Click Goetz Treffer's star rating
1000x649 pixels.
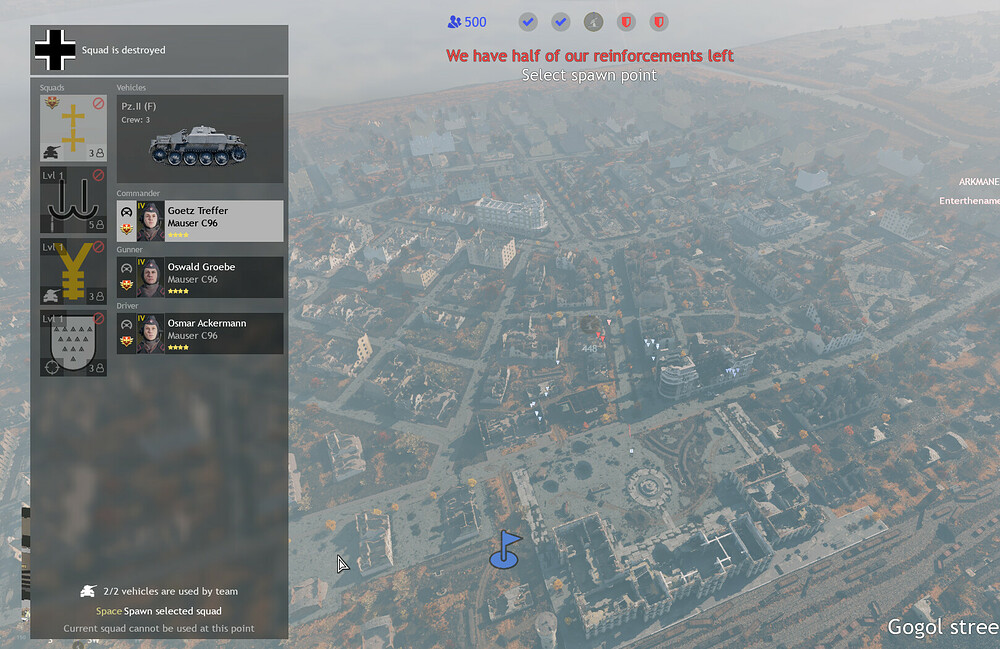[178, 235]
